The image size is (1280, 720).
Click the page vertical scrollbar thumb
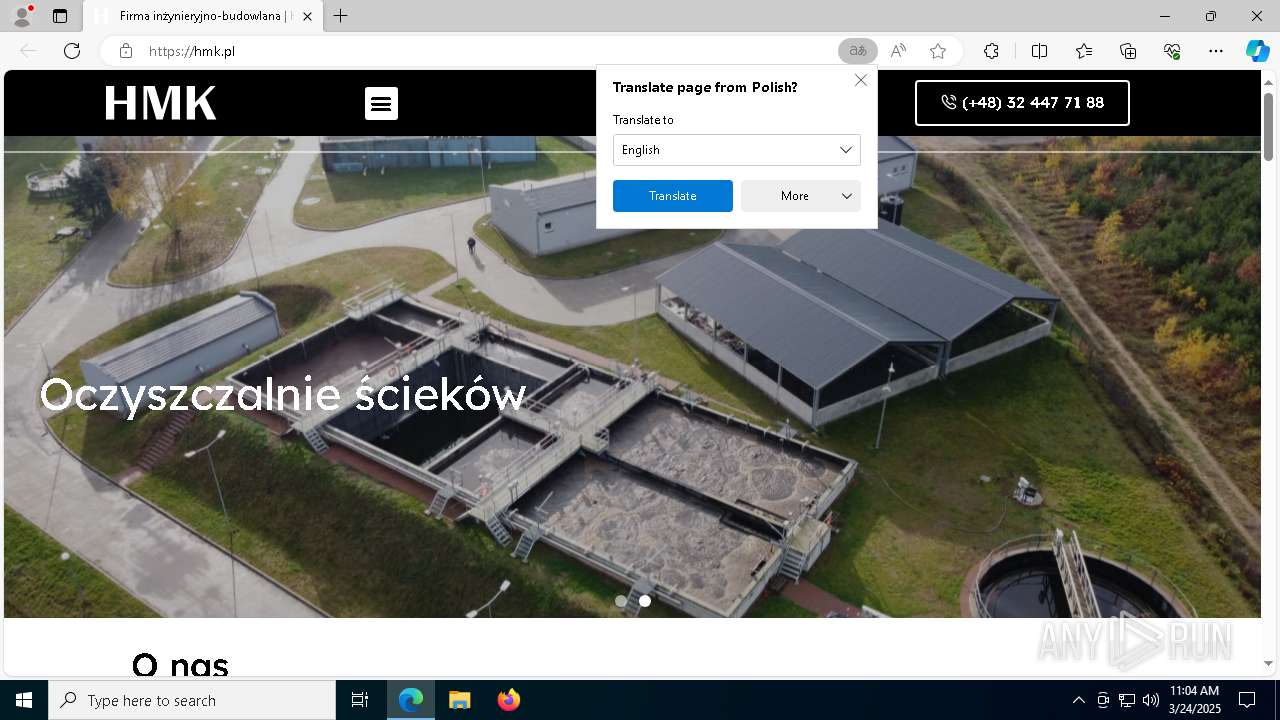[1268, 125]
